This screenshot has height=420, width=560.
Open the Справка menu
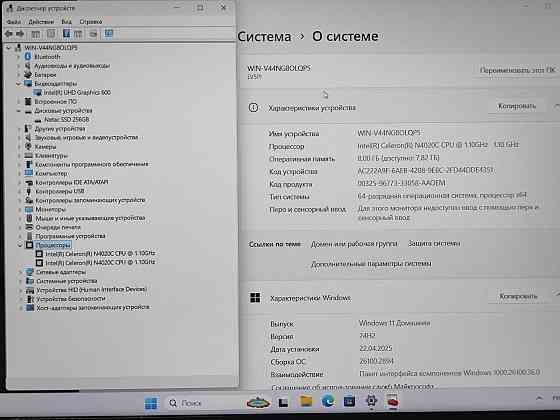91,22
